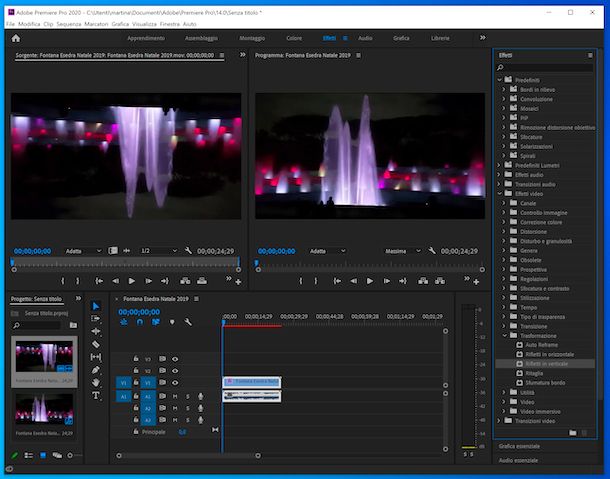Select the Razor tool
This screenshot has width=610, height=479.
pyautogui.click(x=96, y=344)
